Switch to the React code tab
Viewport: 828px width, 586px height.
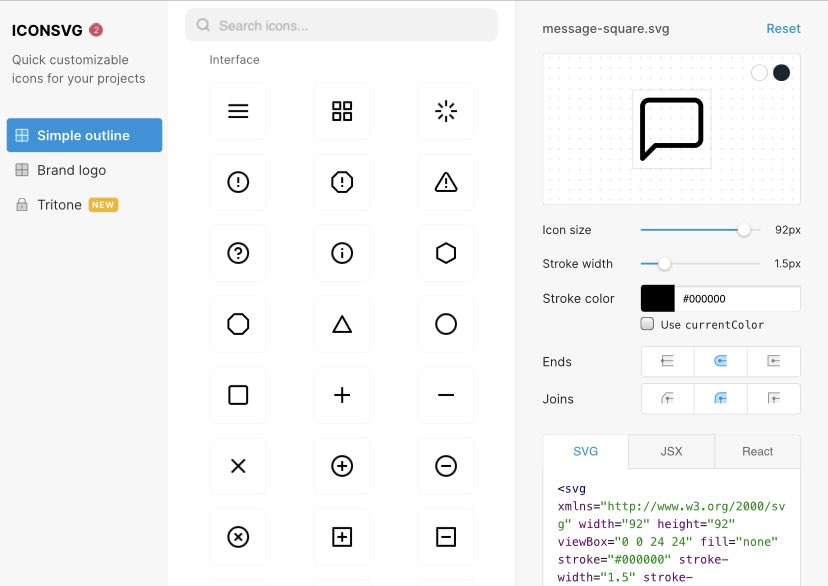pos(757,451)
